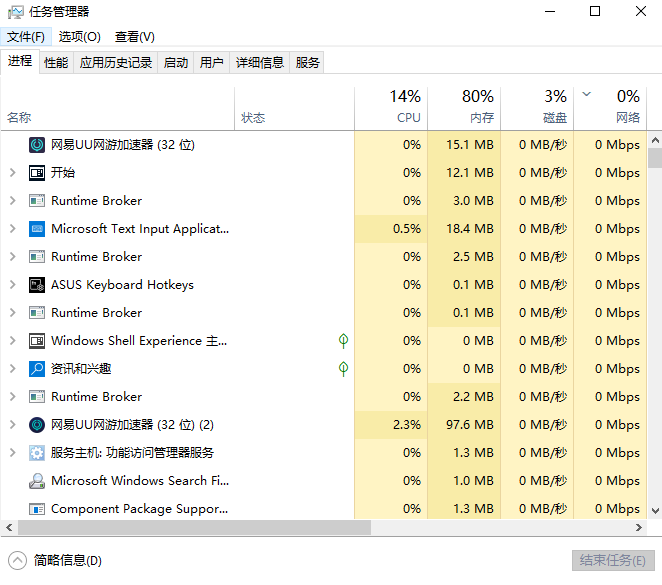Switch to the 服务 tab
The width and height of the screenshot is (662, 585).
coord(307,63)
